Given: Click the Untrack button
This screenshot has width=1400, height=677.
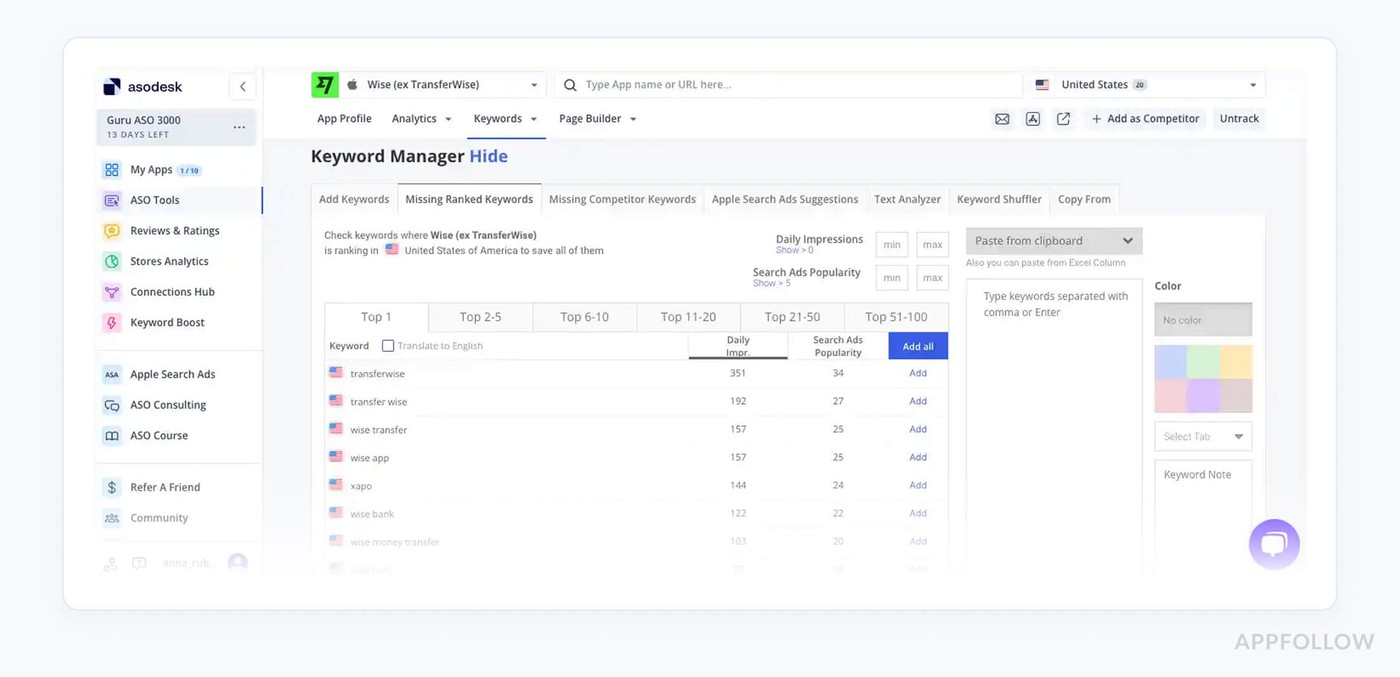Looking at the screenshot, I should (1239, 118).
